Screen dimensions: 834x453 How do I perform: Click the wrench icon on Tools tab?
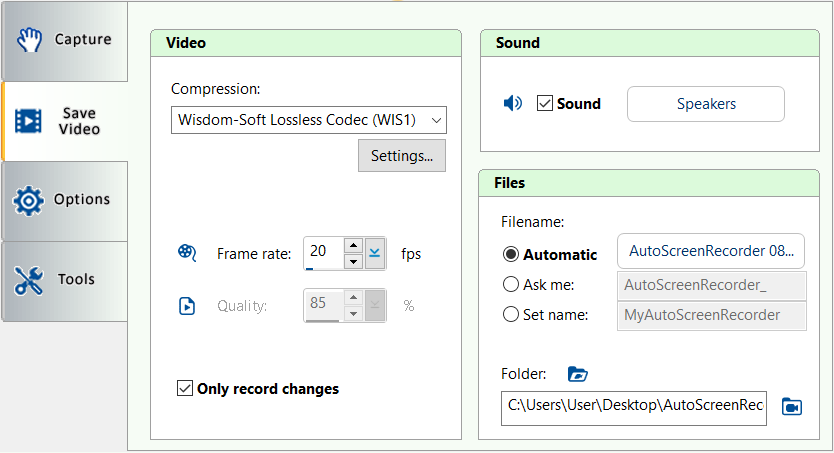[28, 280]
